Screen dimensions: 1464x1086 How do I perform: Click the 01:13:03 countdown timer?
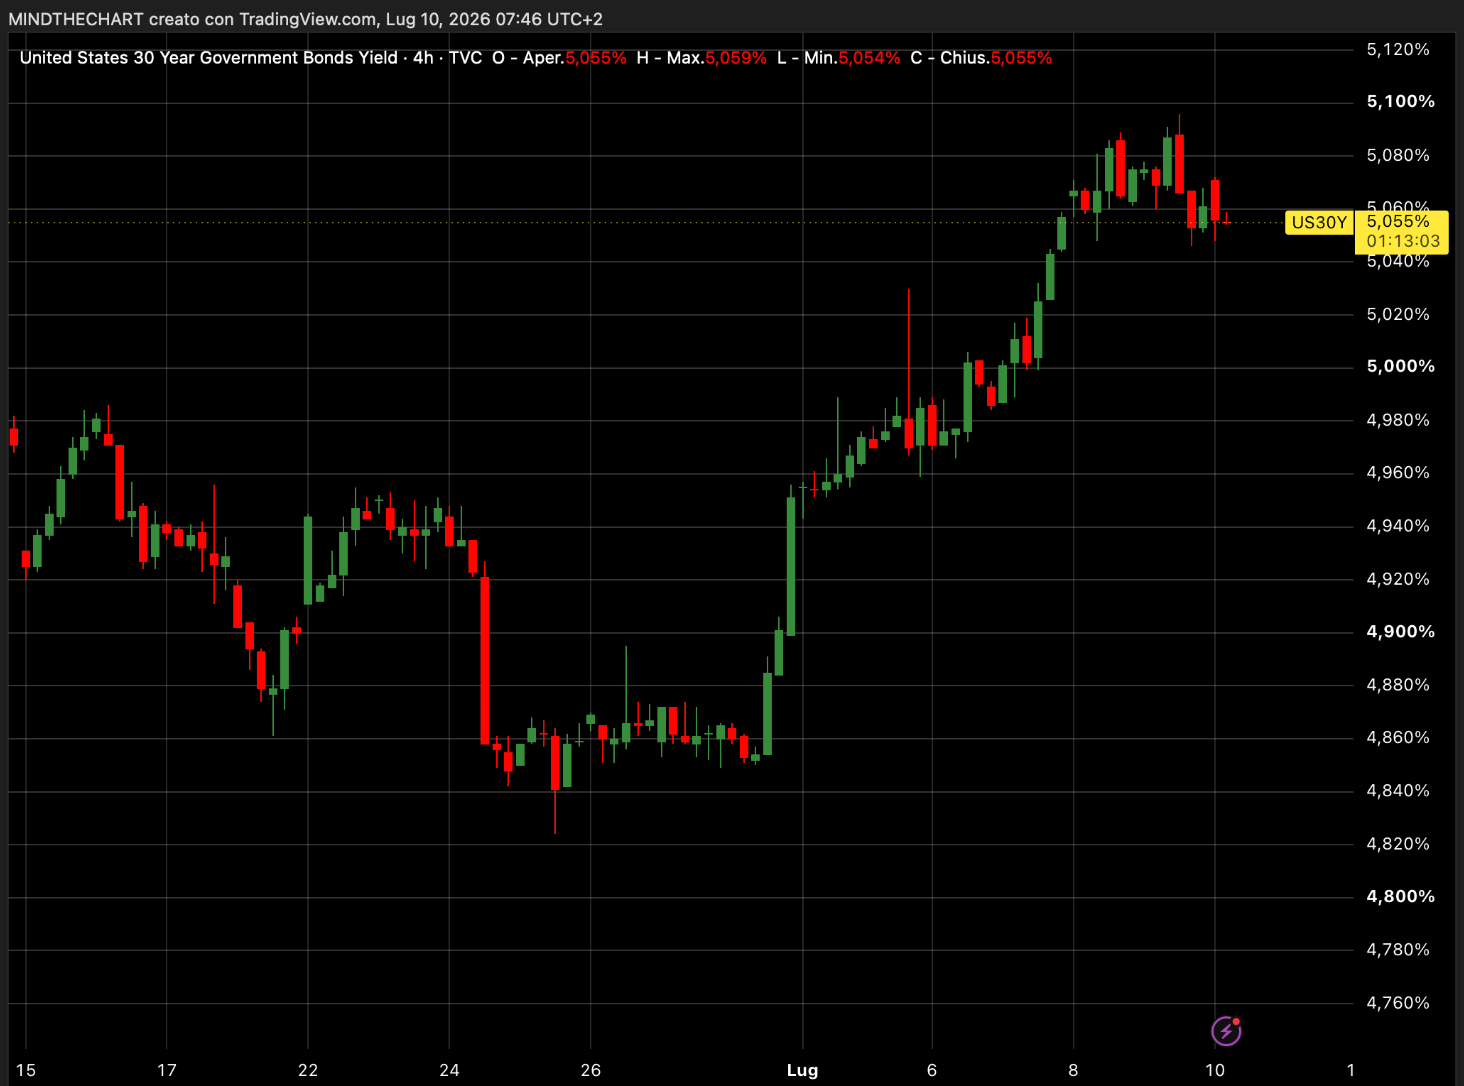coord(1403,241)
